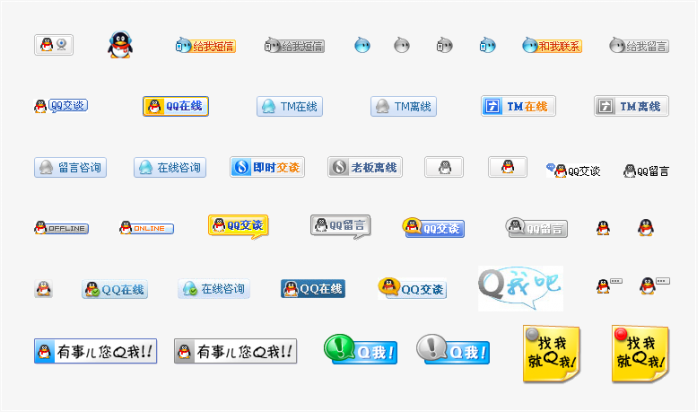Click the gray 有事儿您Q我!! banner

point(235,351)
